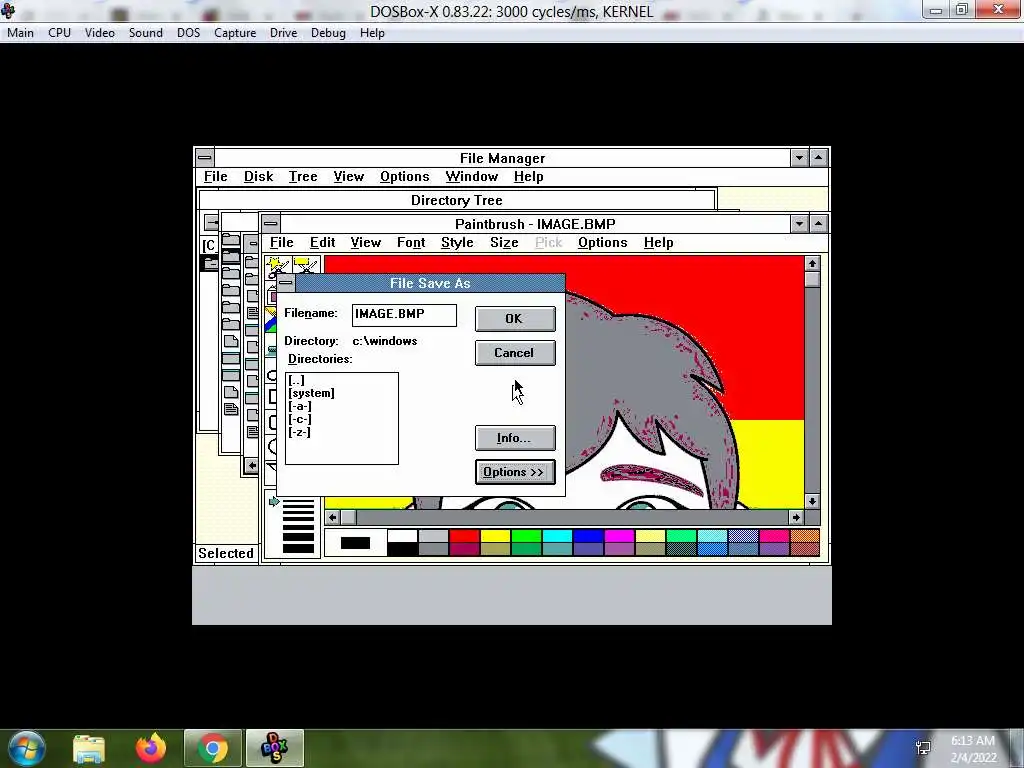The width and height of the screenshot is (1024, 768).
Task: Open DOSBox-X Drive menu
Action: pos(283,33)
